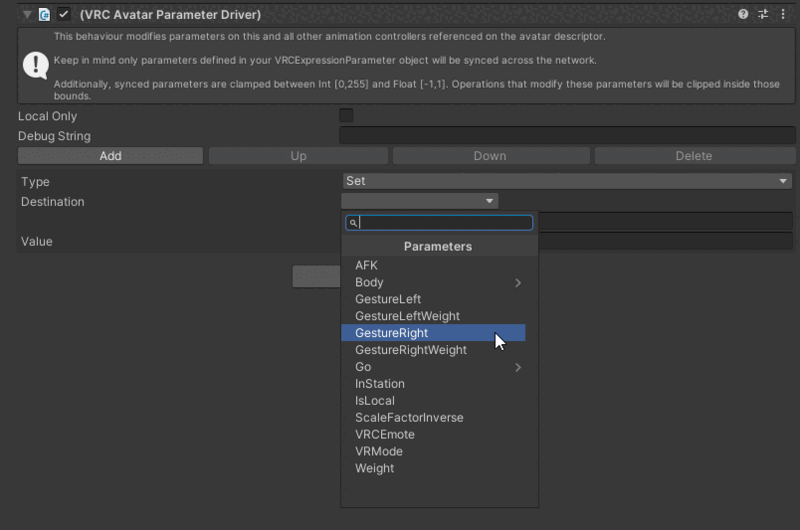The height and width of the screenshot is (530, 800).
Task: Select GestureLeftWeight parameter
Action: tap(433, 316)
